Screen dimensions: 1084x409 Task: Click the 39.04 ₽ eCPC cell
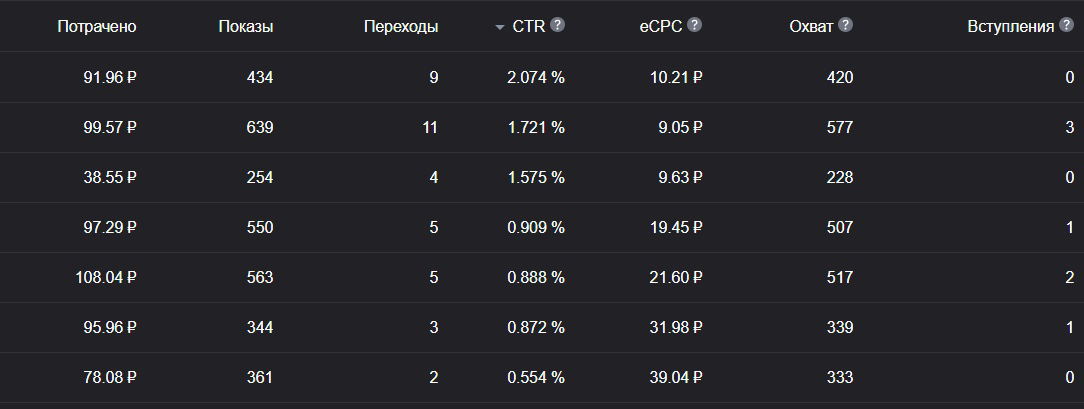pyautogui.click(x=676, y=377)
